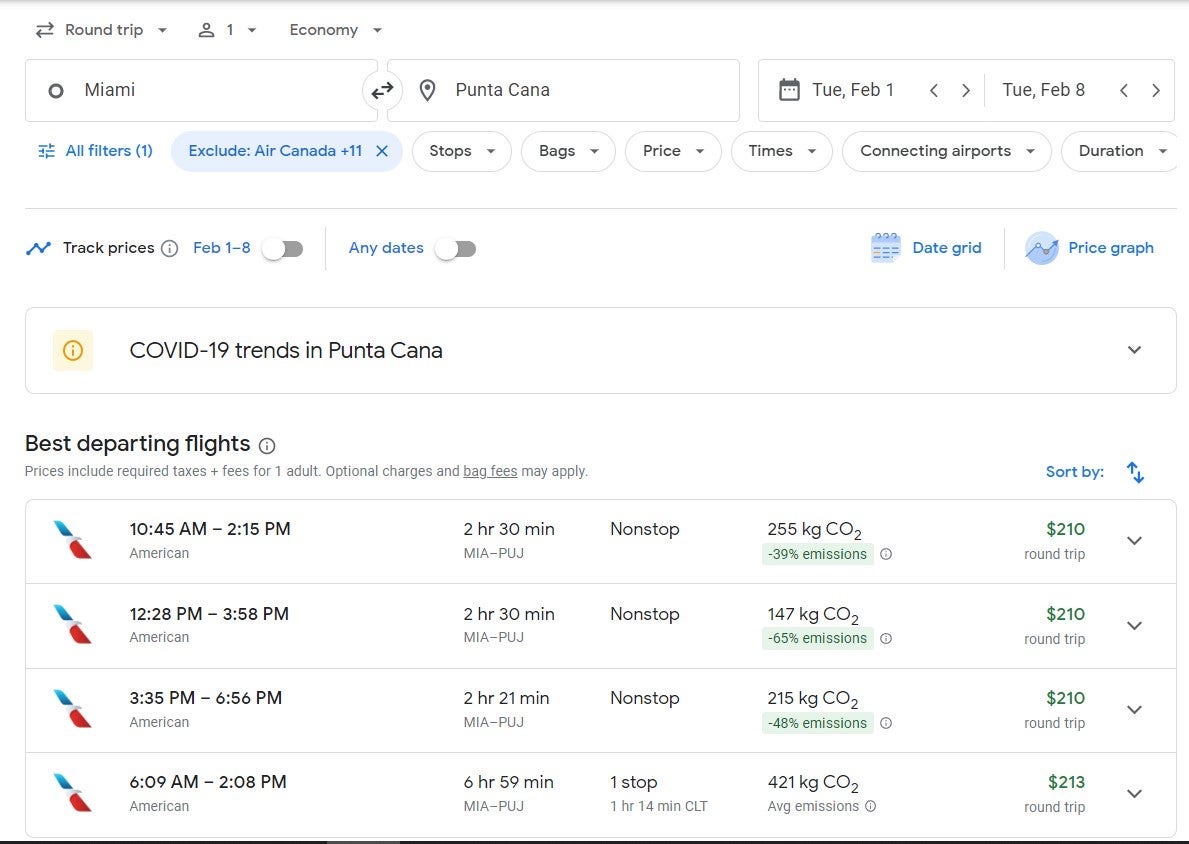Toggle Track prices for Feb 1–8
The image size is (1189, 844).
click(x=283, y=249)
